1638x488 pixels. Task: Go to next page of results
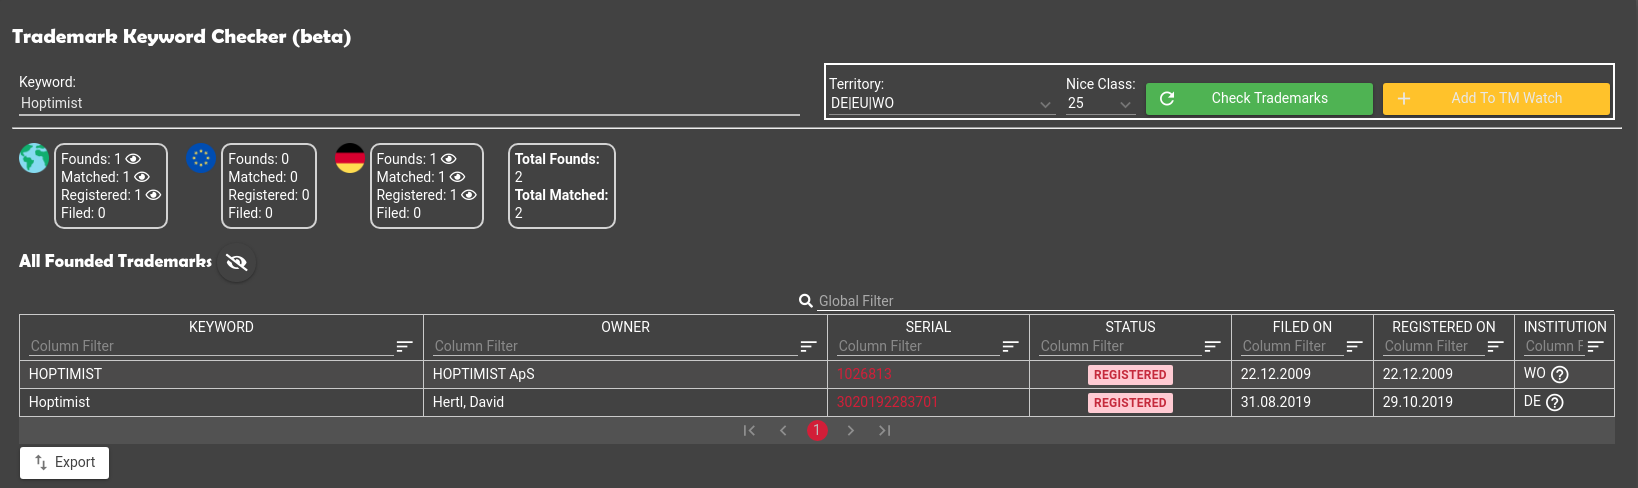(x=851, y=431)
